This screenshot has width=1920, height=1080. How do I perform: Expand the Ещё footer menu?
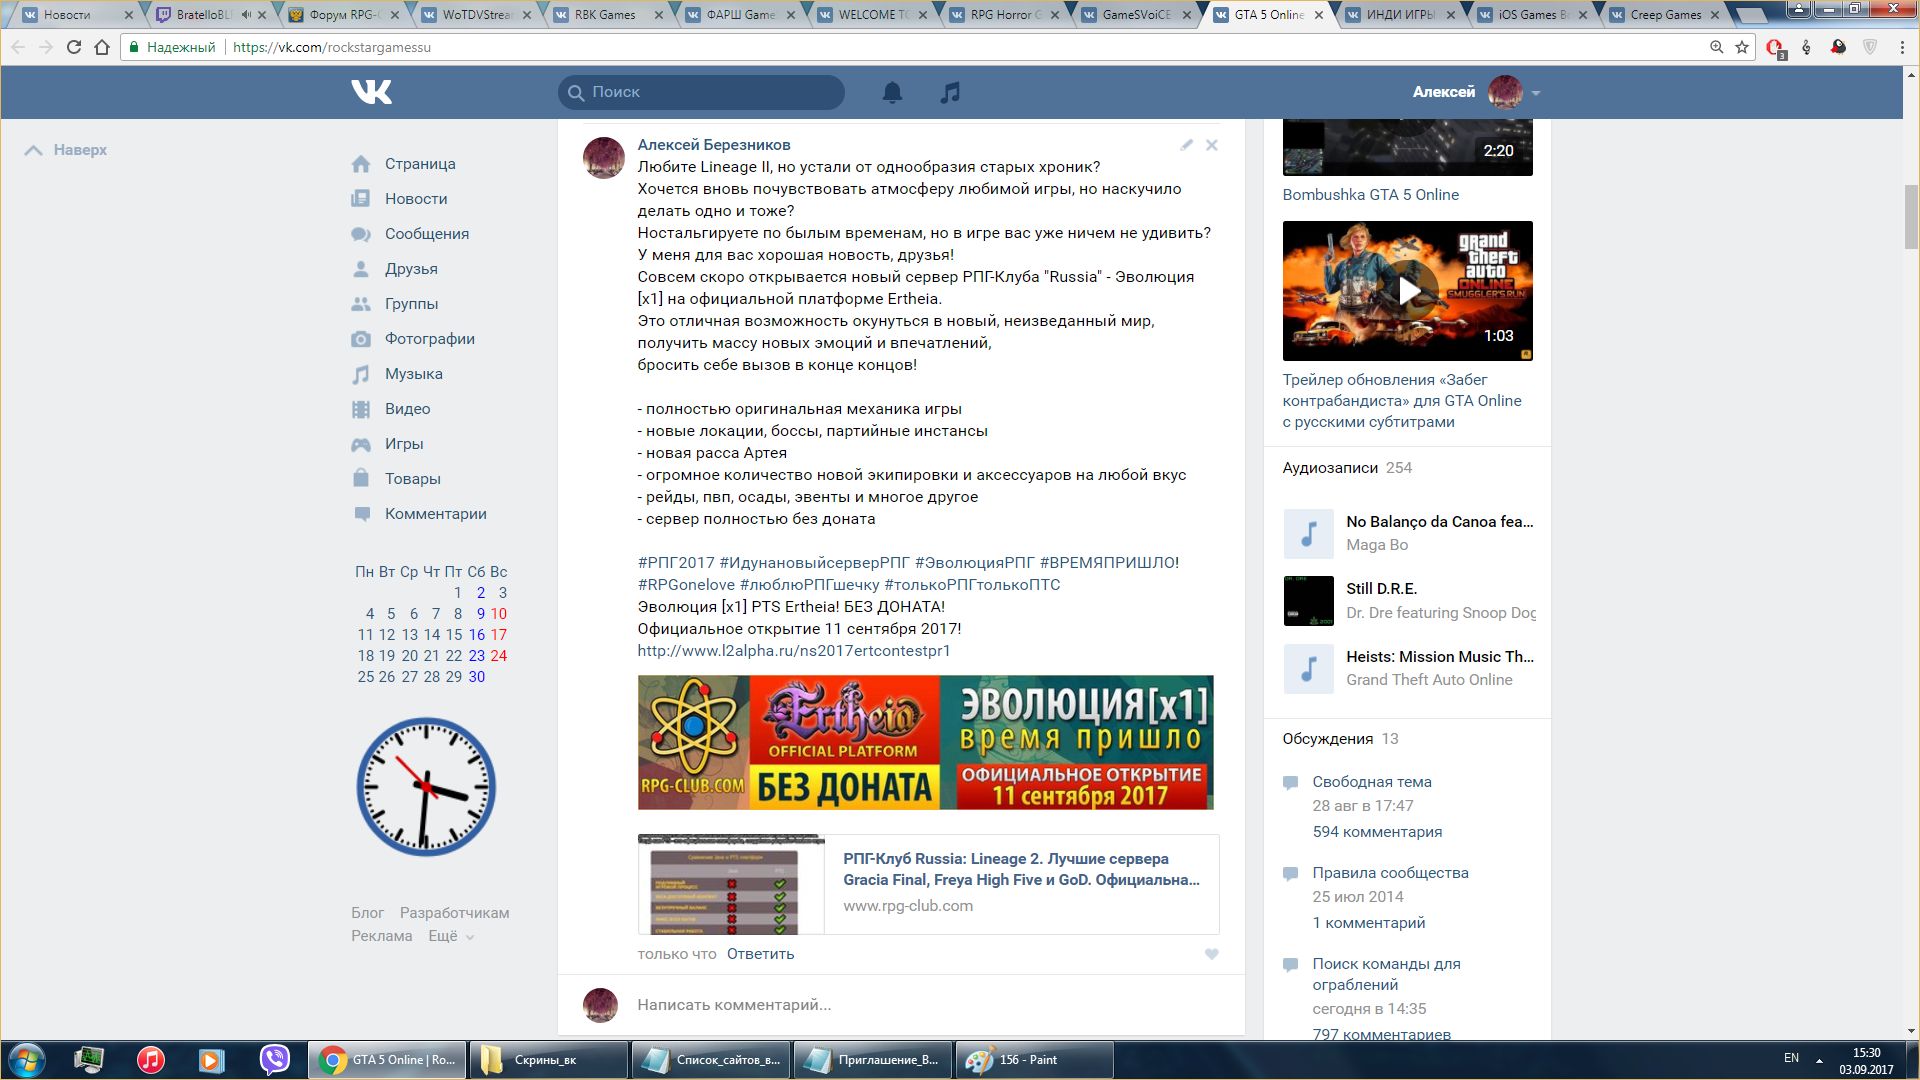point(451,936)
